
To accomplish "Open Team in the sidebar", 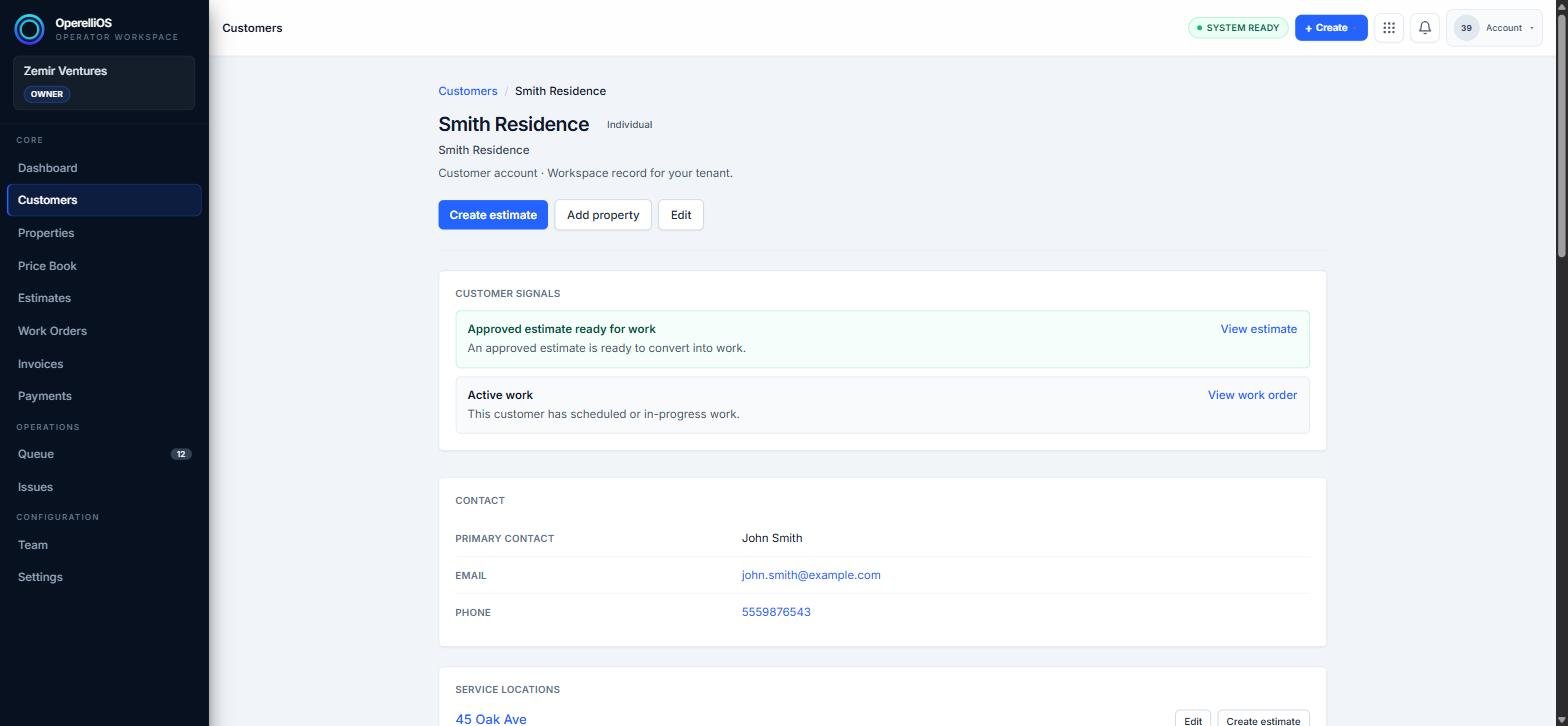I will pos(104,545).
